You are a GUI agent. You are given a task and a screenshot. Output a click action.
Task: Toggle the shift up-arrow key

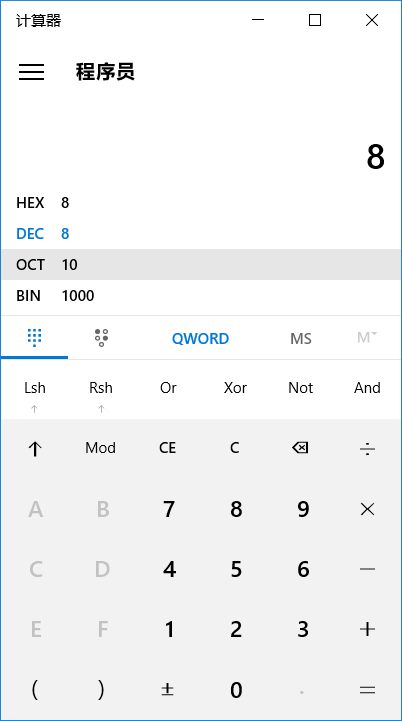pos(34,448)
